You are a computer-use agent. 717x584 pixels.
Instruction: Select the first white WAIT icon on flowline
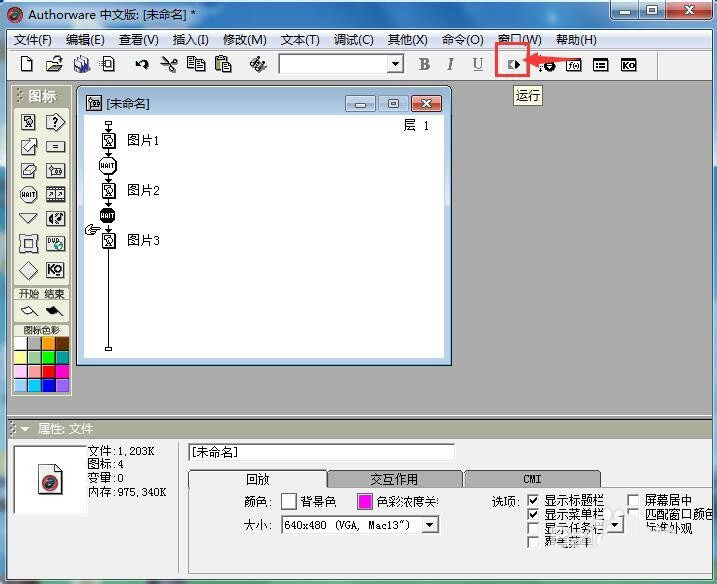[x=108, y=166]
